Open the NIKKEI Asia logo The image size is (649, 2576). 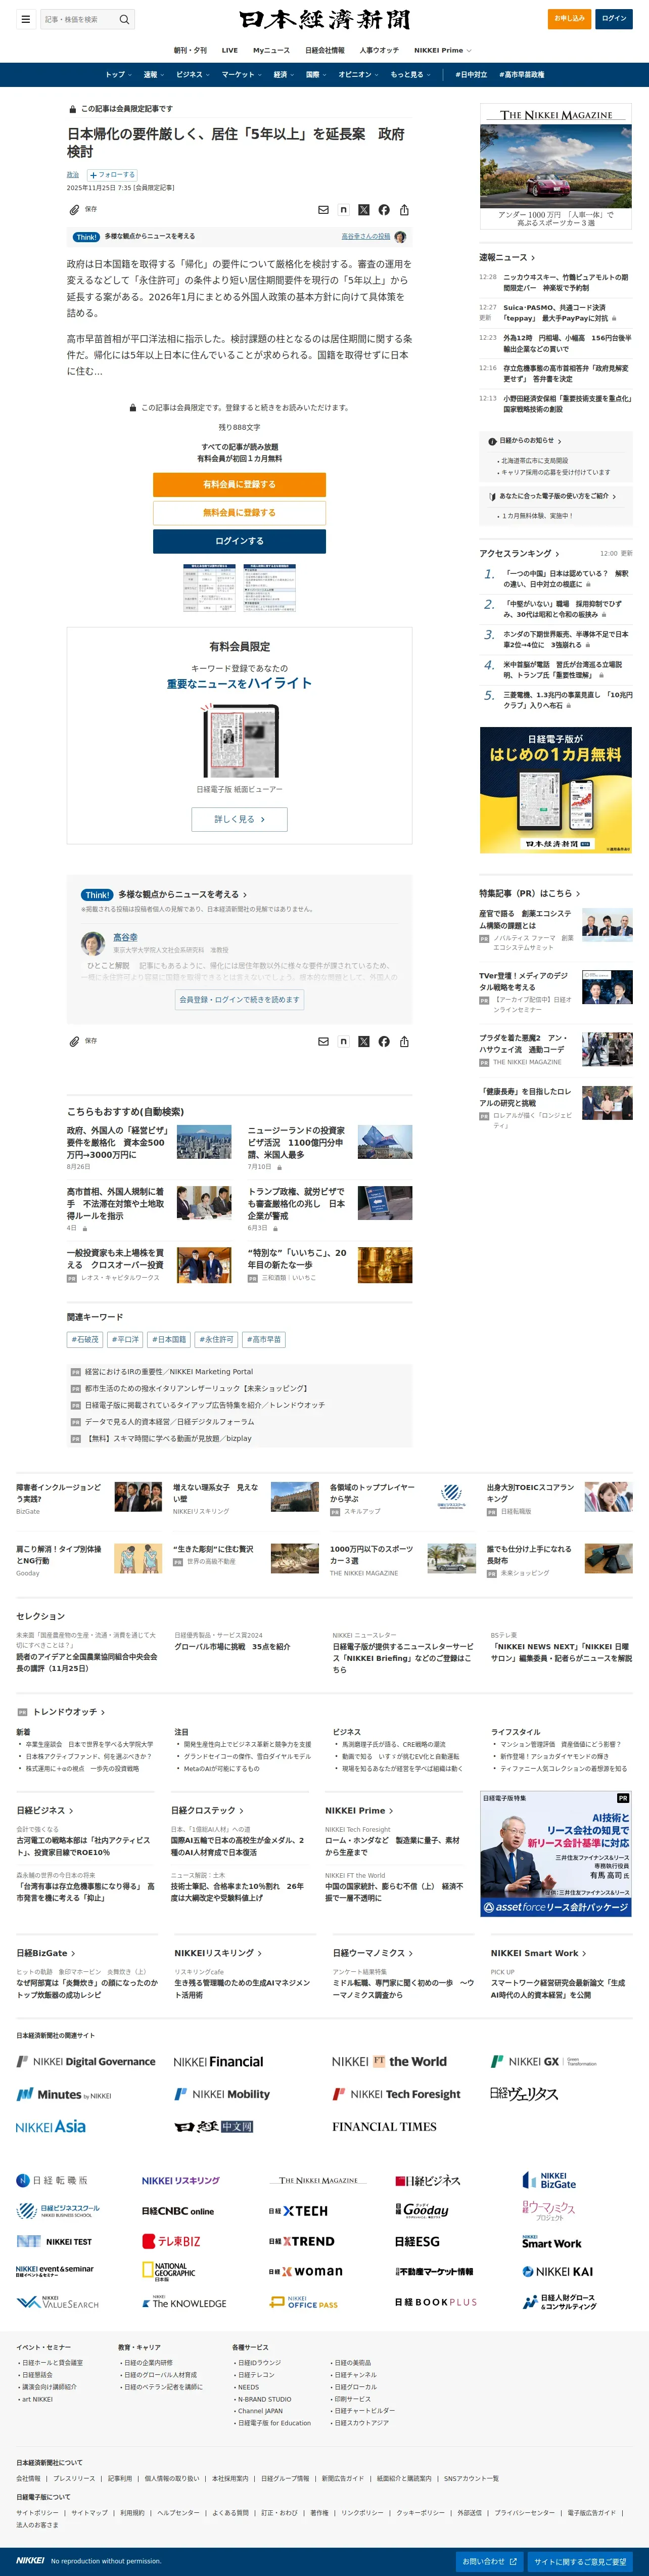(51, 2127)
